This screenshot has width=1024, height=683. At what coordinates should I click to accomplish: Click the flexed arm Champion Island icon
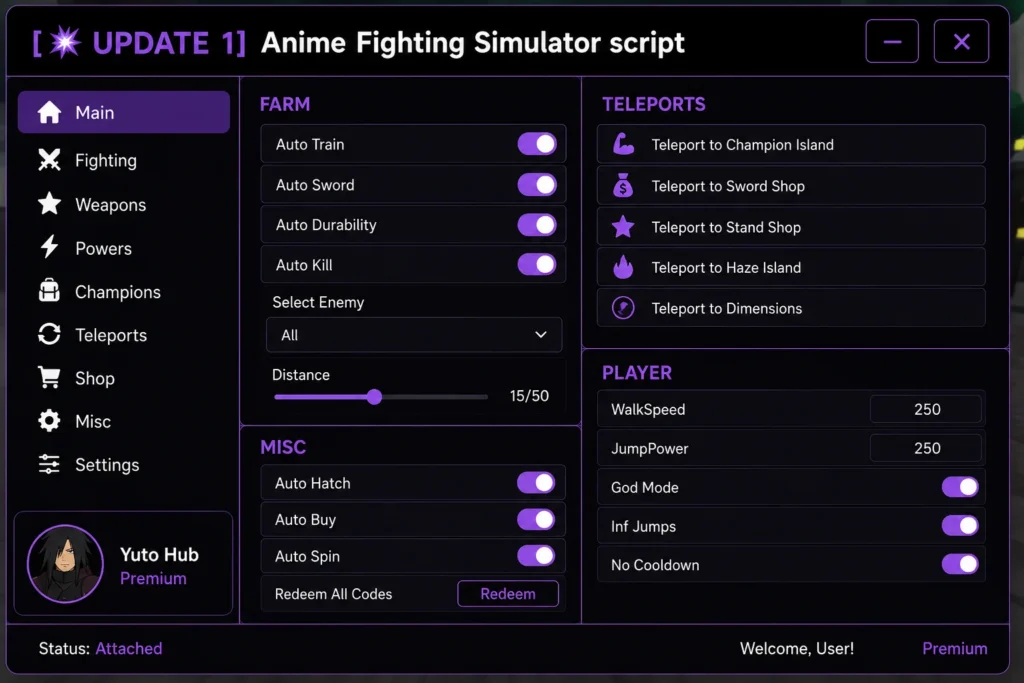tap(623, 144)
